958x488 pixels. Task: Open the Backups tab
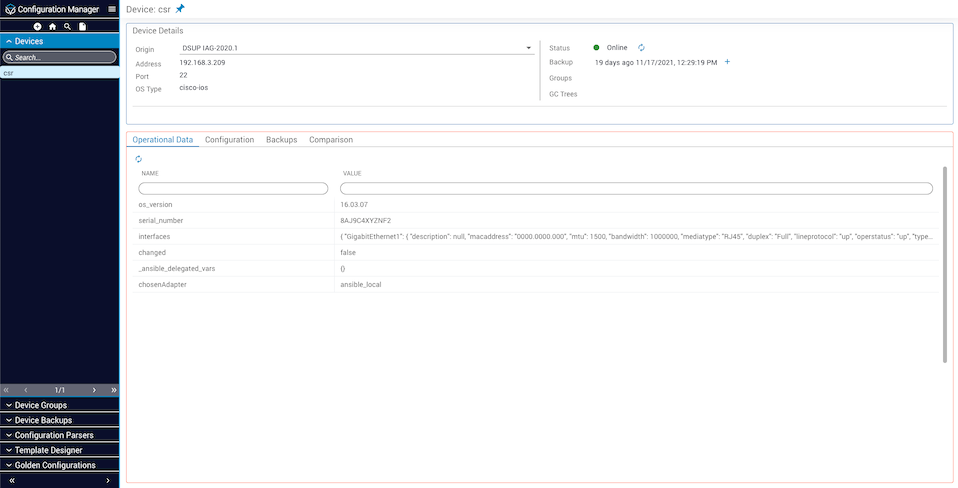click(x=281, y=140)
